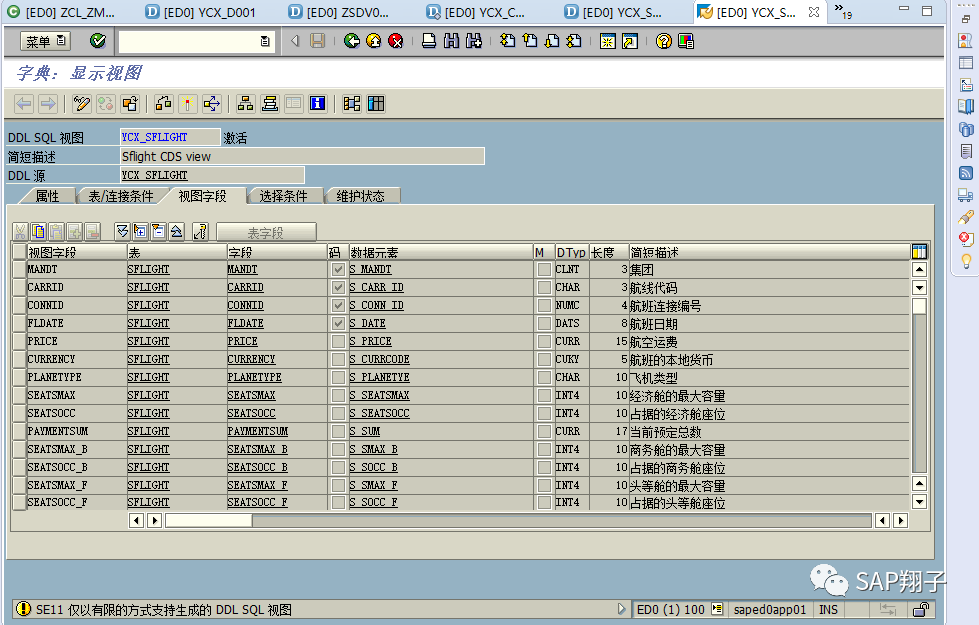This screenshot has width=979, height=625.
Task: Toggle key checkbox for PRICE row
Action: [338, 342]
